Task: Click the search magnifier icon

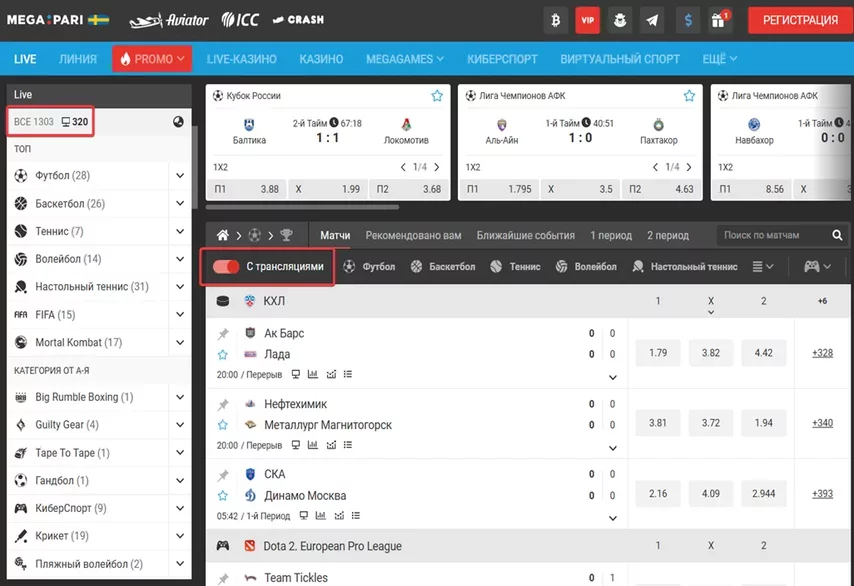Action: point(837,235)
